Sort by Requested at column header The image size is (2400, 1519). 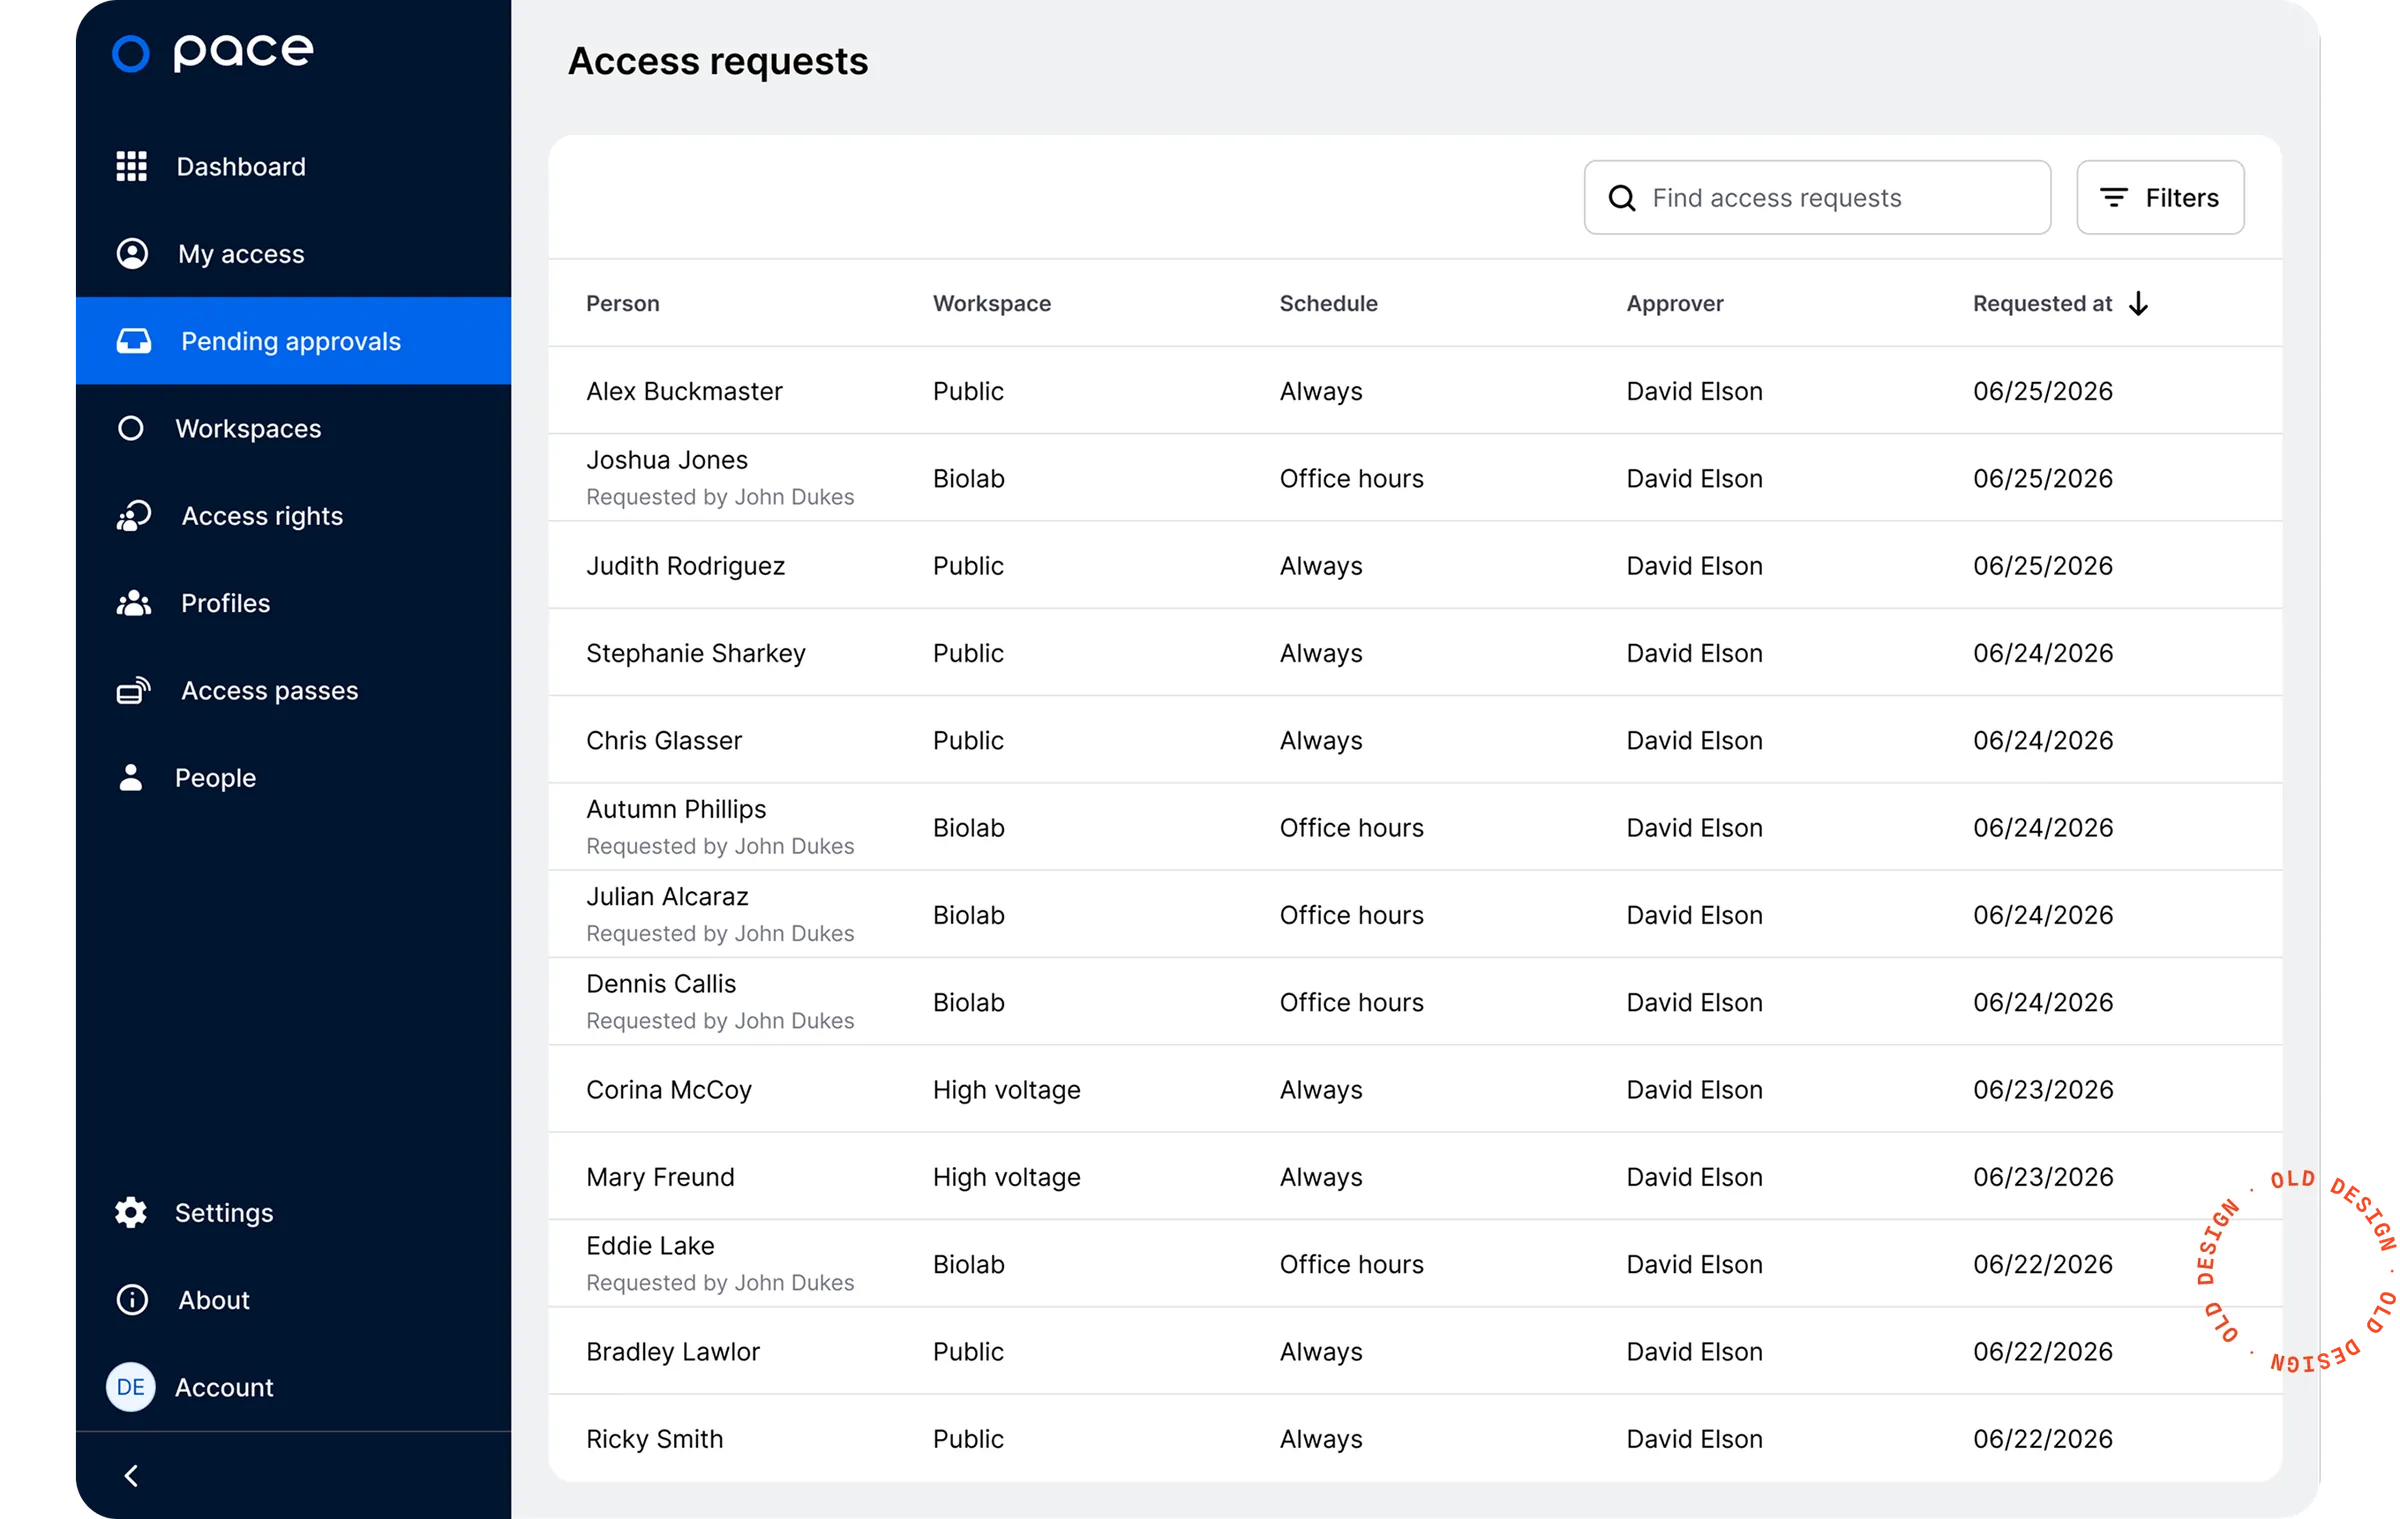point(2042,303)
